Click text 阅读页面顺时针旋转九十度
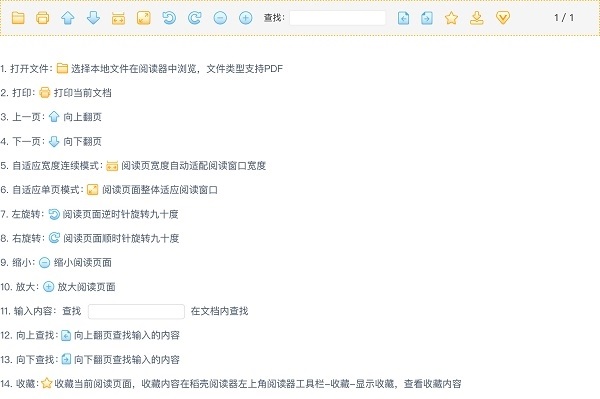 pyautogui.click(x=121, y=238)
